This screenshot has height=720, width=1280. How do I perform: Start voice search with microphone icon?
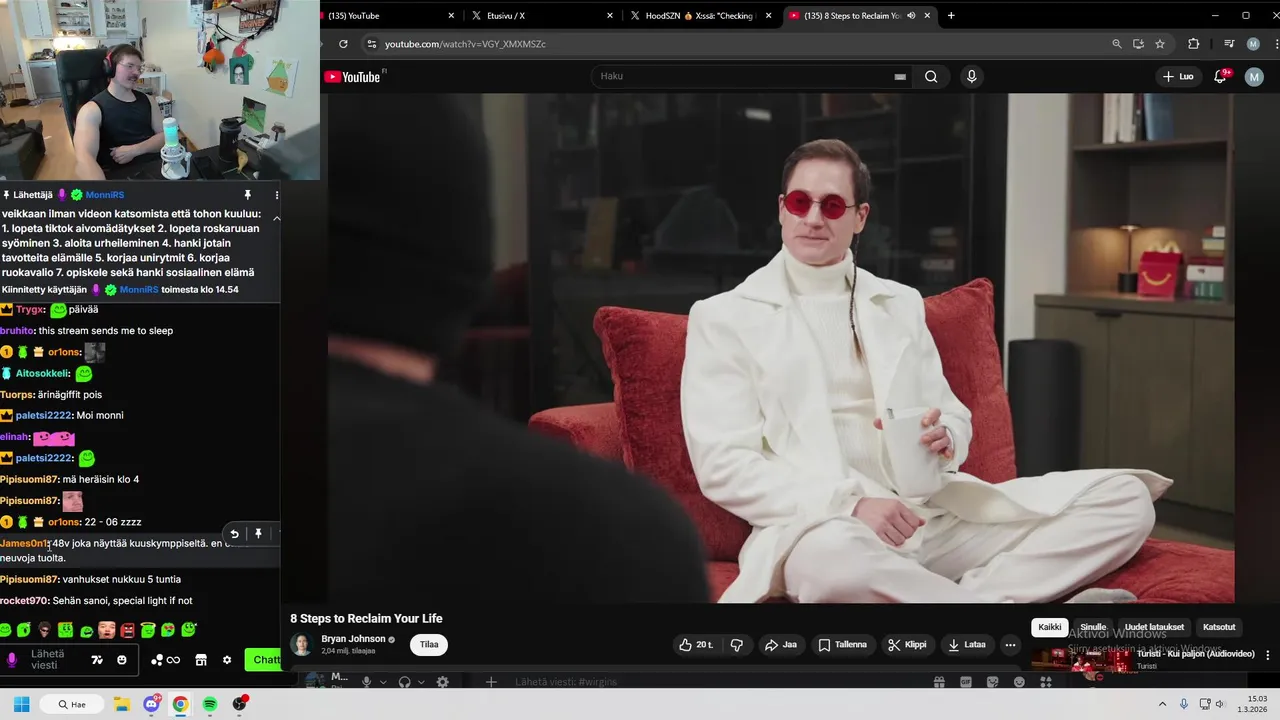coord(971,77)
